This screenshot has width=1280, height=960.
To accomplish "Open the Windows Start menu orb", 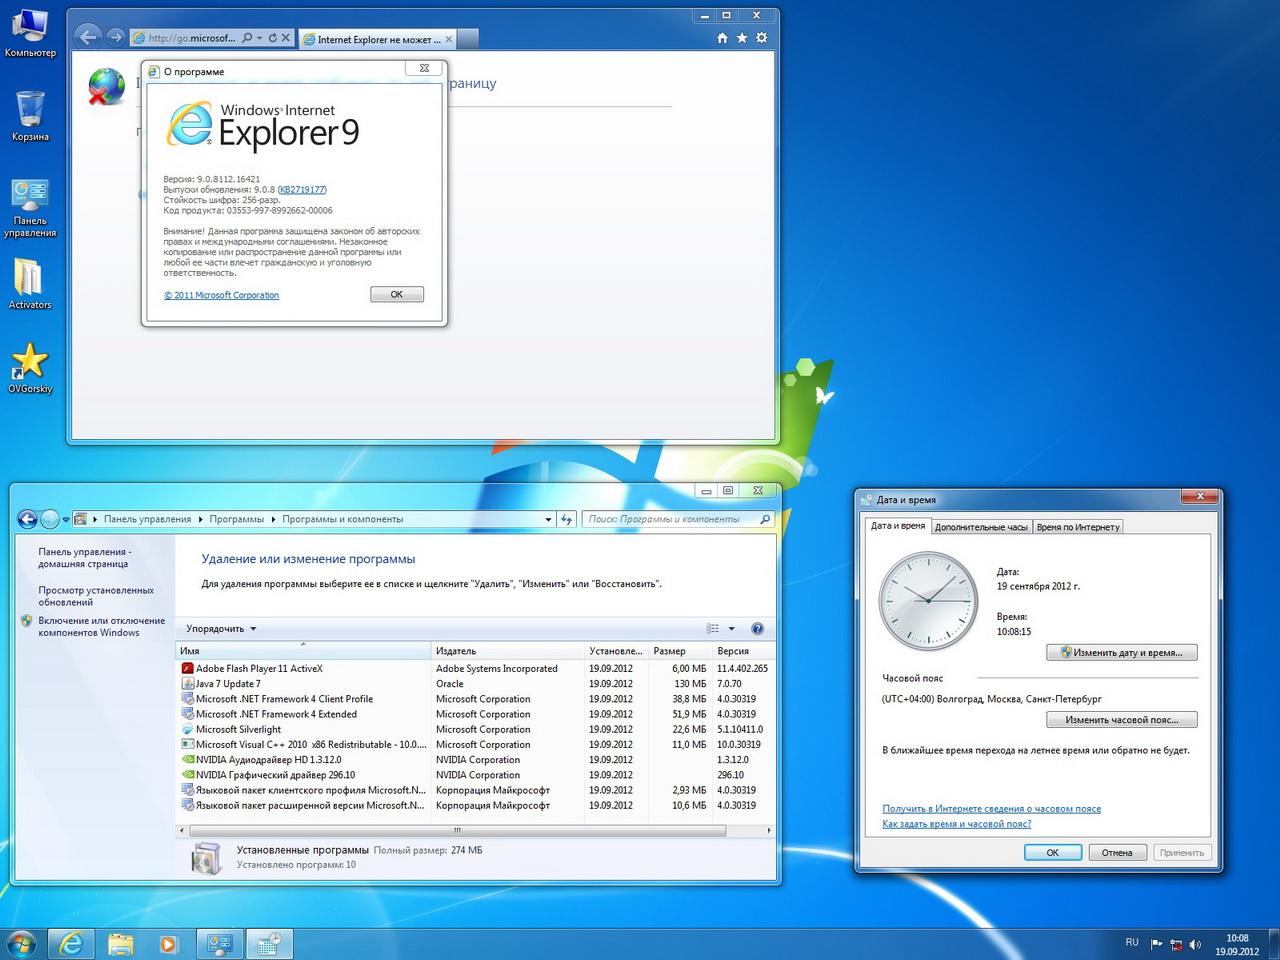I will 21,943.
